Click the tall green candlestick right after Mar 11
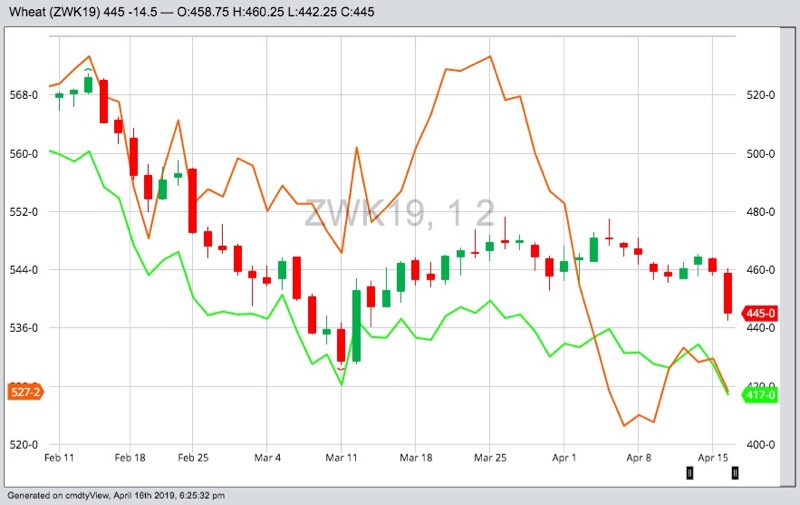Image resolution: width=800 pixels, height=505 pixels. (x=356, y=325)
